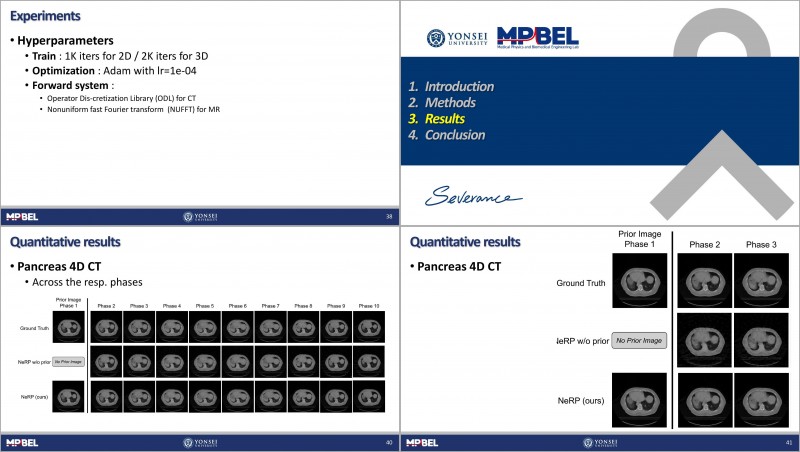Click the 'Hyperparameters' bullet
Viewport: 800px width, 452px height.
tap(65, 40)
